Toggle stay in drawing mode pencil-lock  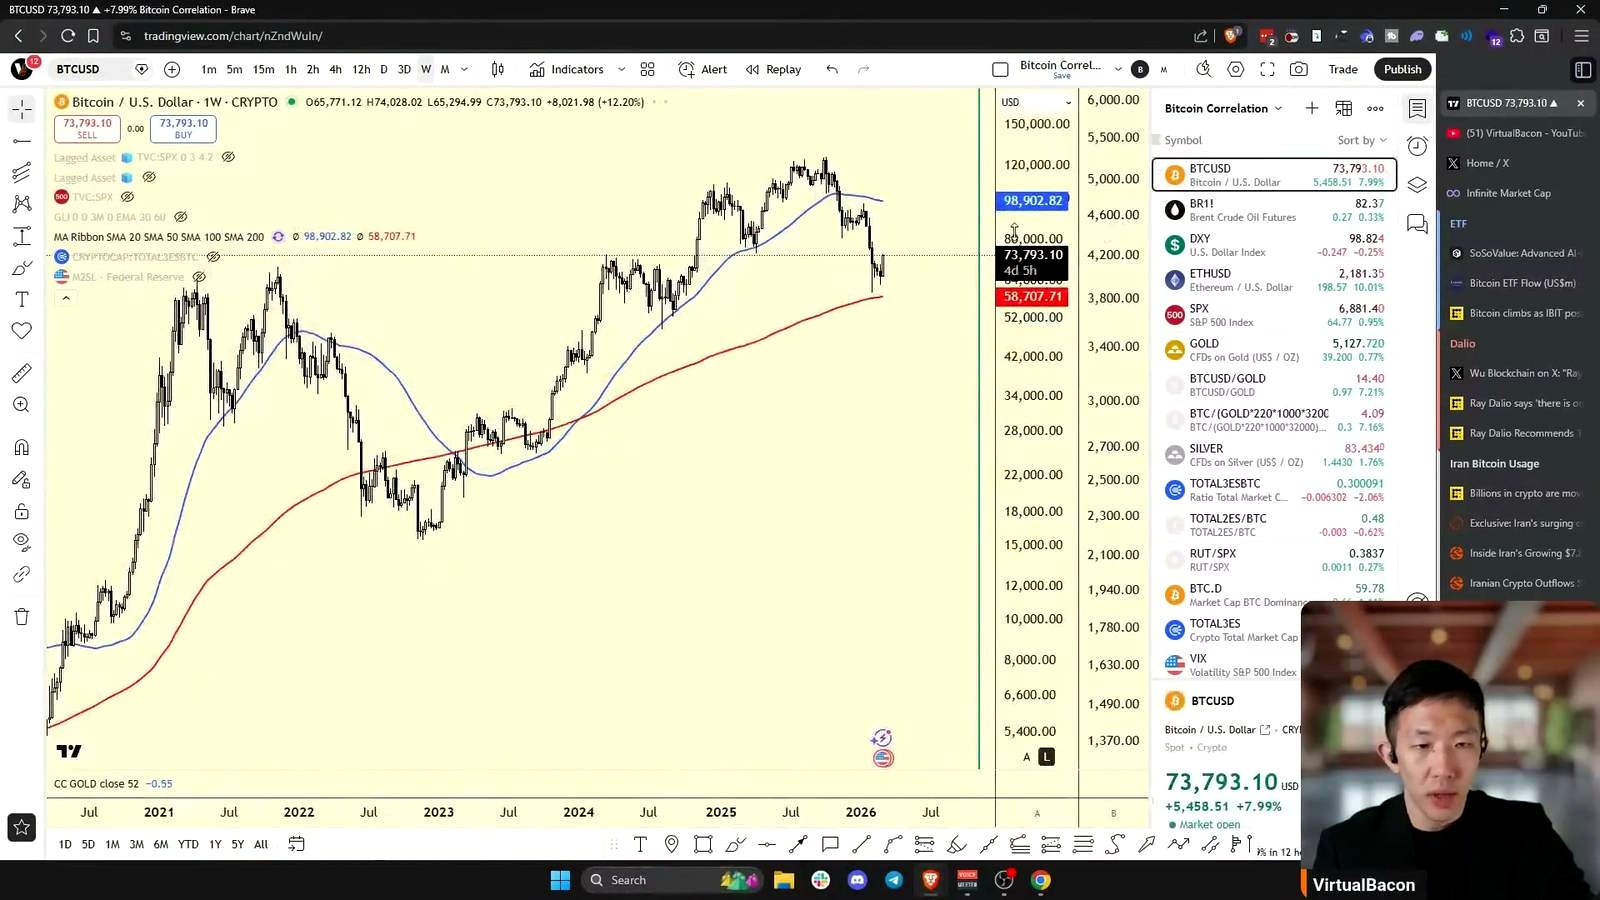[22, 479]
